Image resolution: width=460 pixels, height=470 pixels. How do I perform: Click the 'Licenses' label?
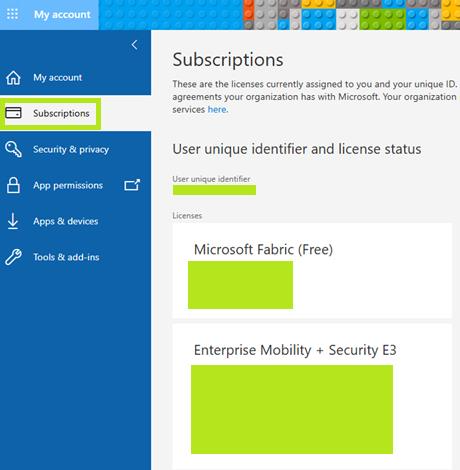point(187,216)
